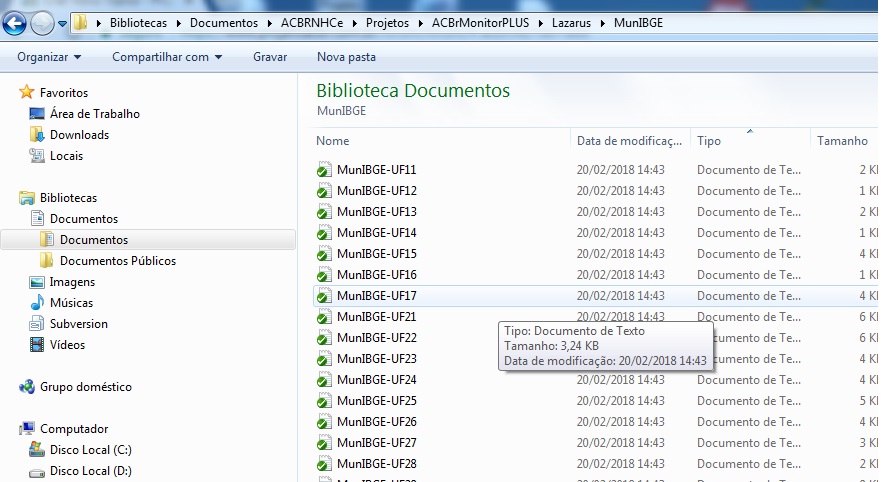Sort by Nome column header
Image resolution: width=887 pixels, height=482 pixels.
(333, 141)
